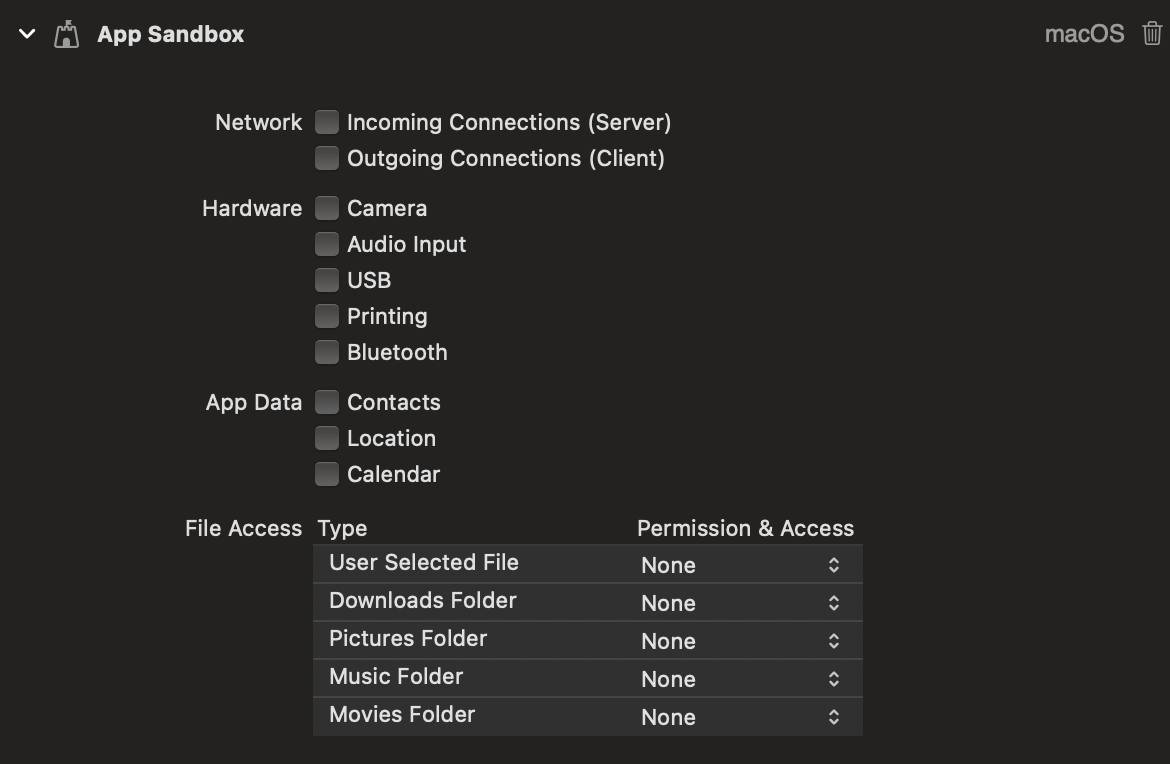Change Pictures Folder access popup
1170x764 pixels.
[x=742, y=641]
